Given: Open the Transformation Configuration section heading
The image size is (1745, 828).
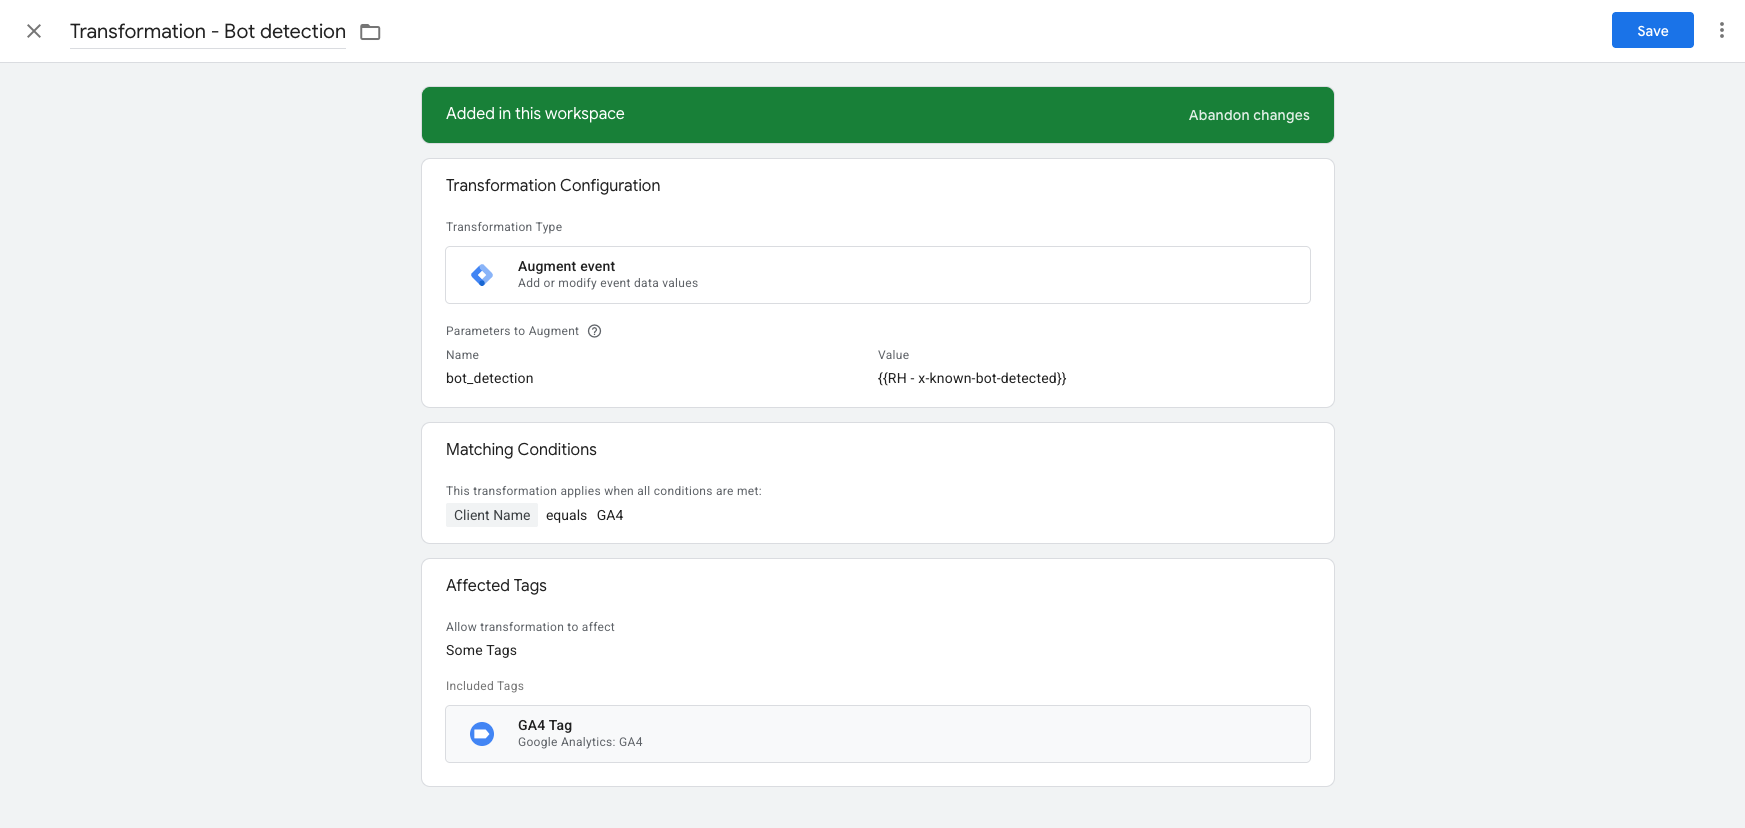Looking at the screenshot, I should coord(552,186).
